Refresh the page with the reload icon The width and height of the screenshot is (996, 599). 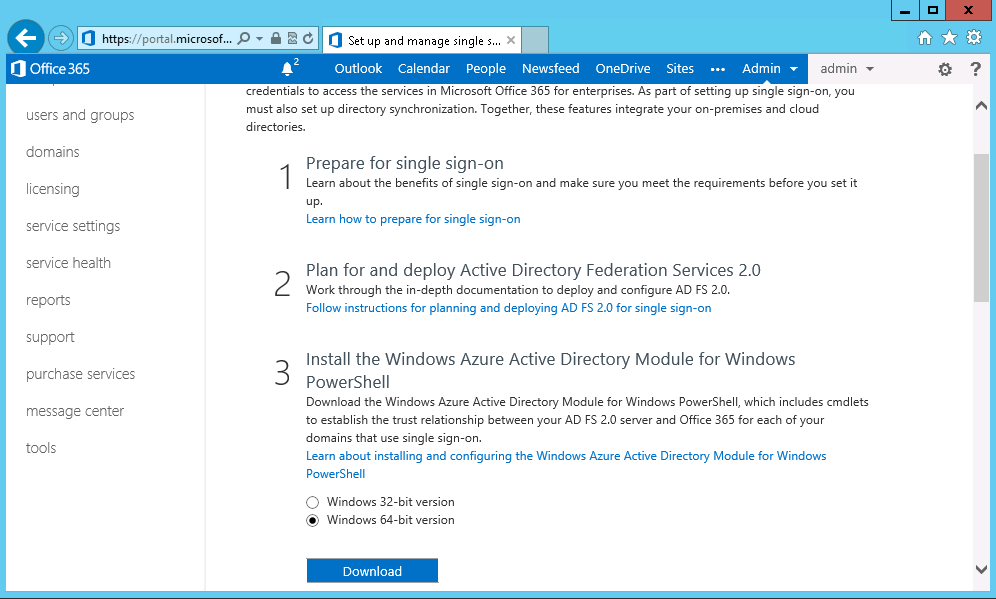tap(308, 39)
